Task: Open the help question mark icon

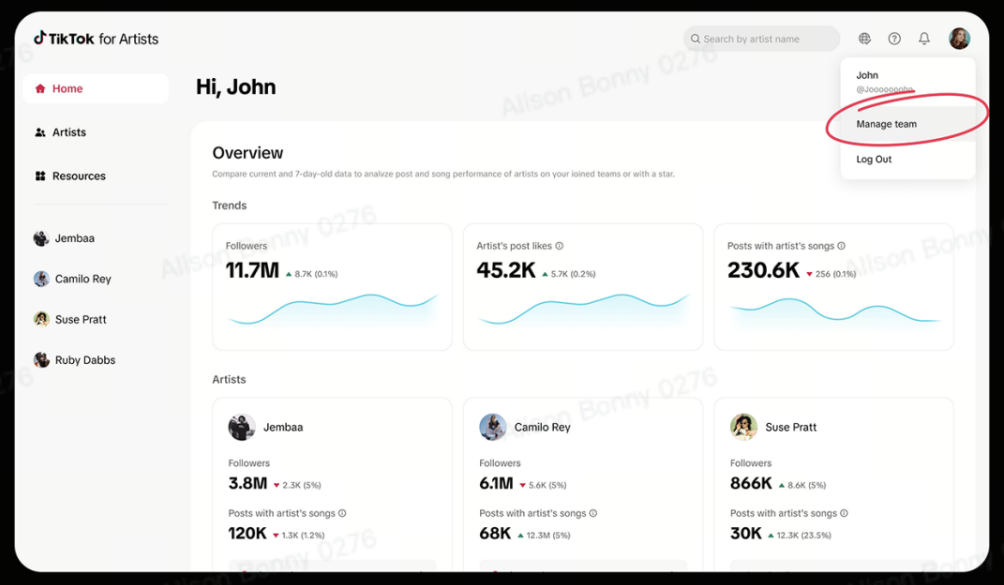Action: [894, 39]
